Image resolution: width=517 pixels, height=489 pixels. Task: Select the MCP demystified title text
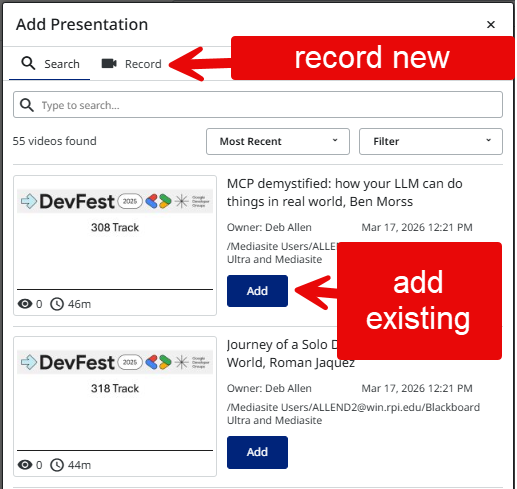tap(345, 193)
